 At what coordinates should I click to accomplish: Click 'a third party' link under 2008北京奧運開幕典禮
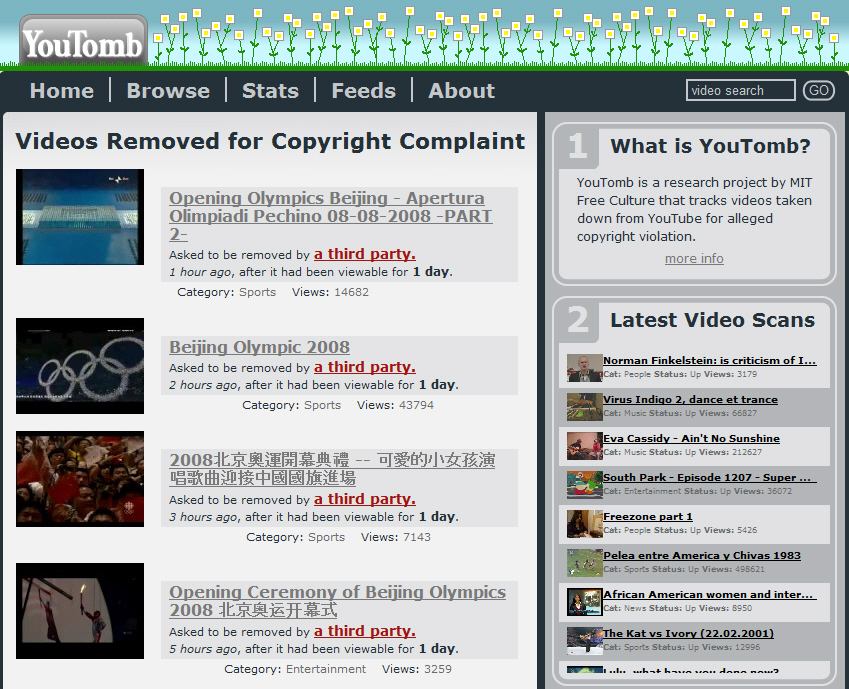(x=365, y=499)
